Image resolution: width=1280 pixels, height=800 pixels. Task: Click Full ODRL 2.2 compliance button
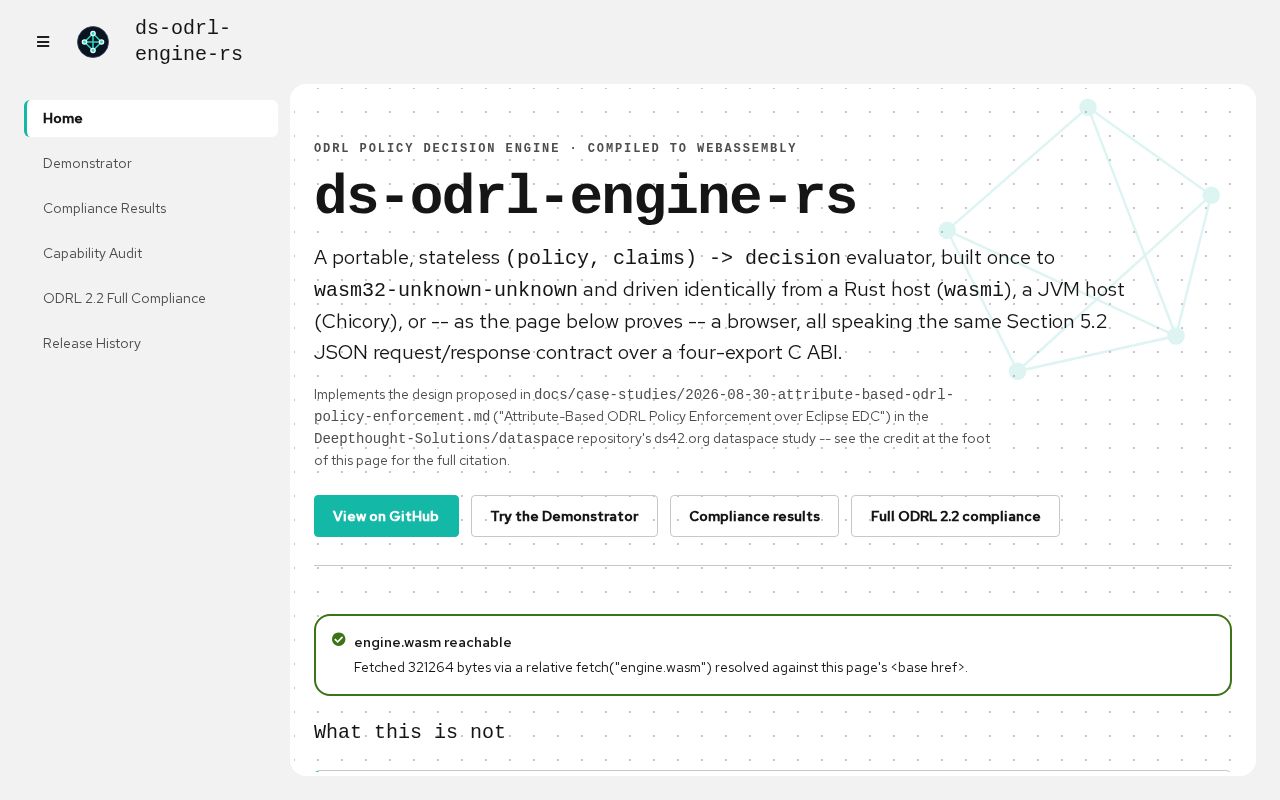click(955, 516)
